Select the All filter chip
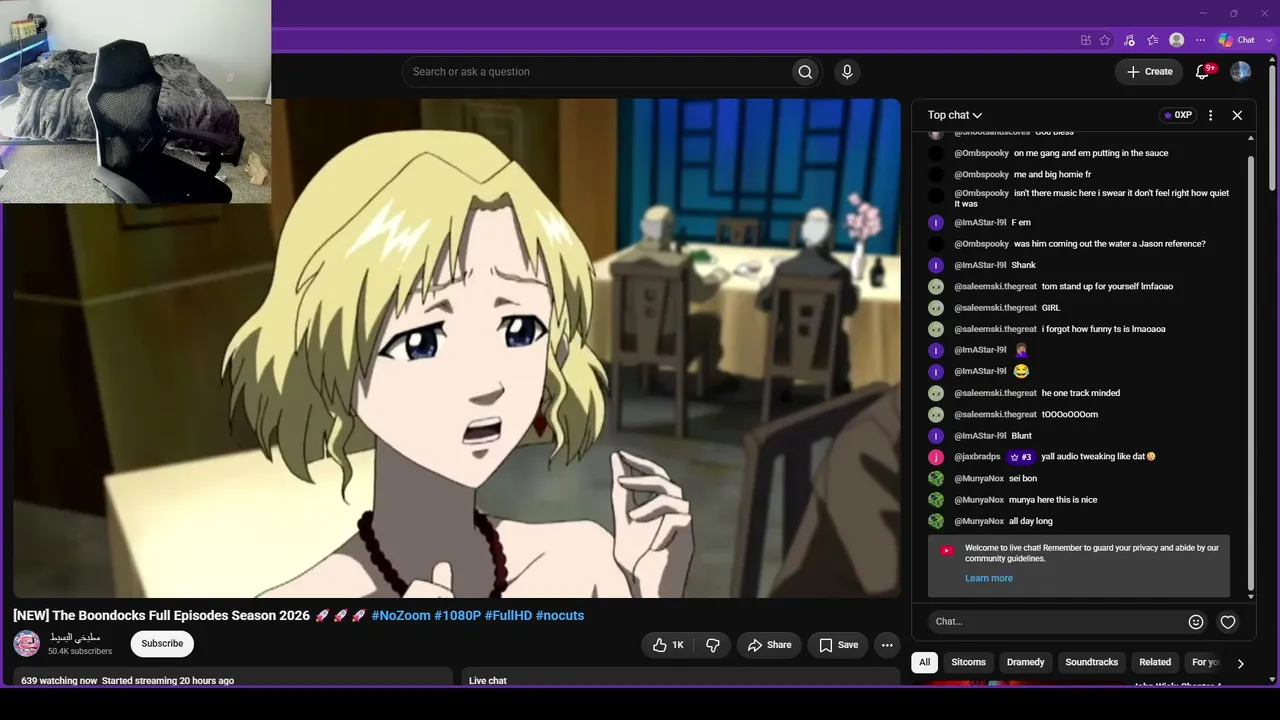The width and height of the screenshot is (1280, 720). [924, 662]
